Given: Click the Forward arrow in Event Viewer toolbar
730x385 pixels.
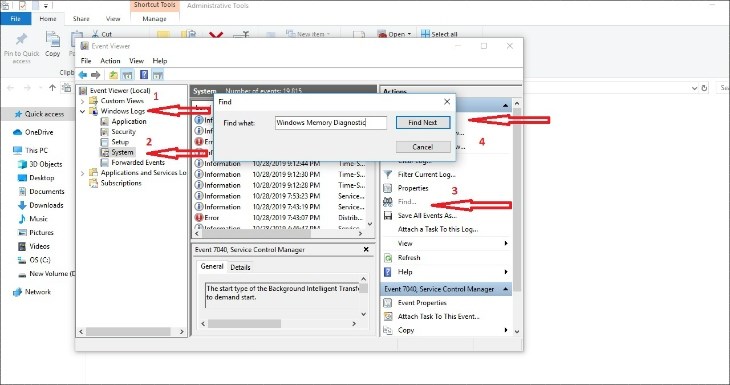Looking at the screenshot, I should (x=95, y=75).
